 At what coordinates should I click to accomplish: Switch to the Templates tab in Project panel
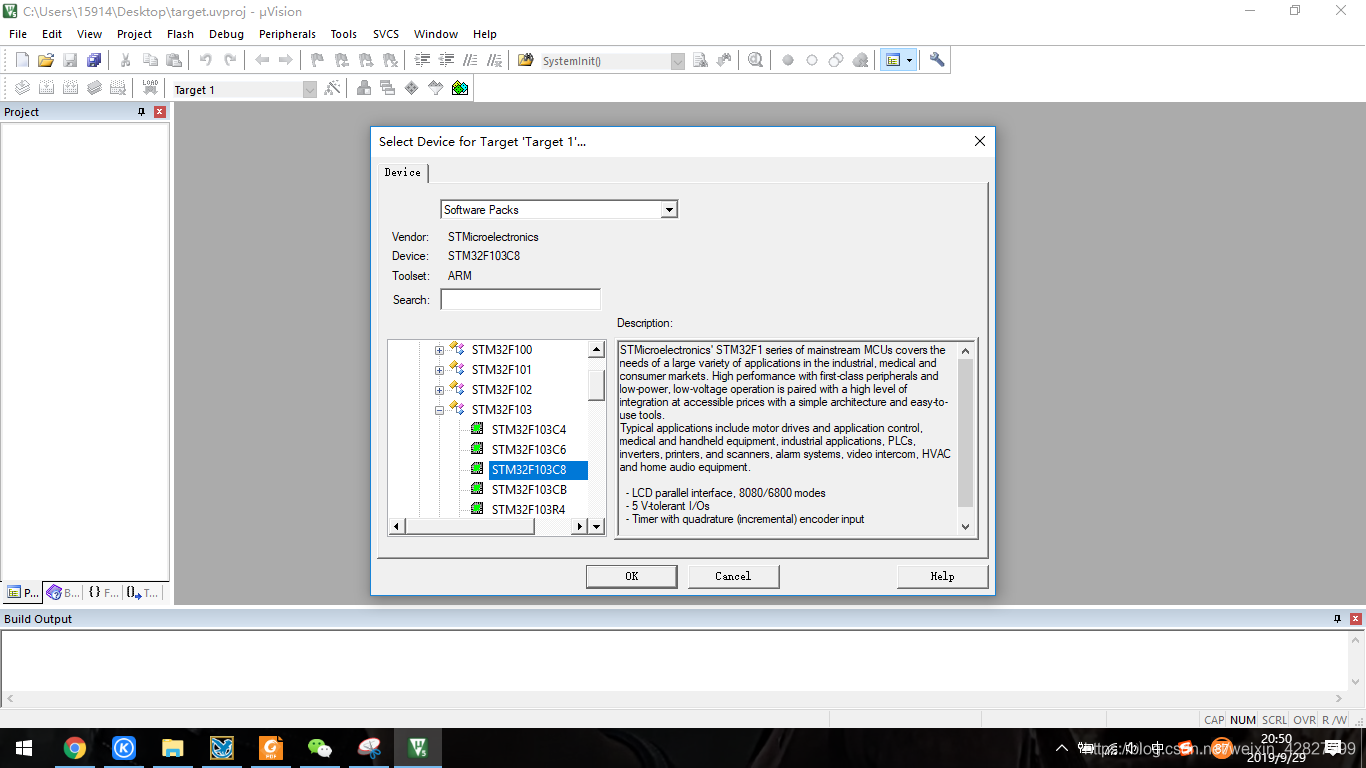142,592
